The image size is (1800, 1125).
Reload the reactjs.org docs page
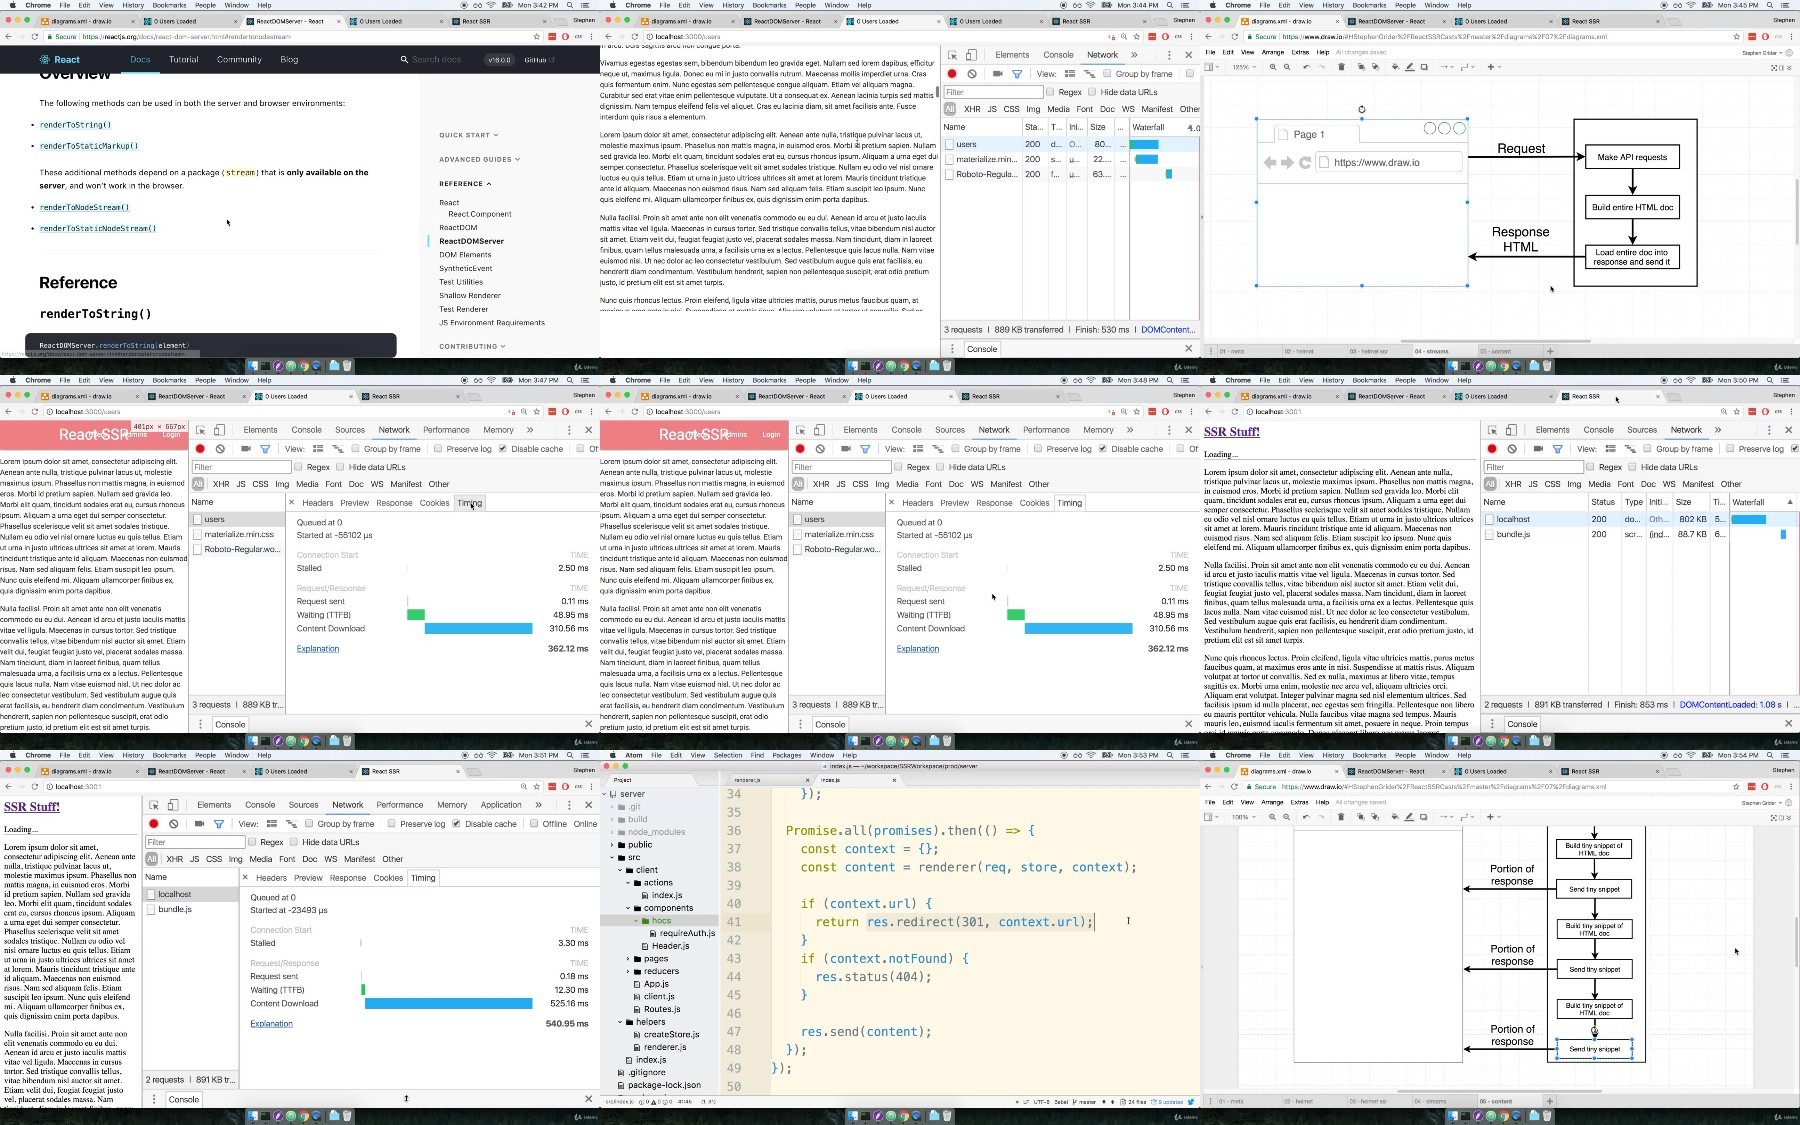pyautogui.click(x=35, y=37)
